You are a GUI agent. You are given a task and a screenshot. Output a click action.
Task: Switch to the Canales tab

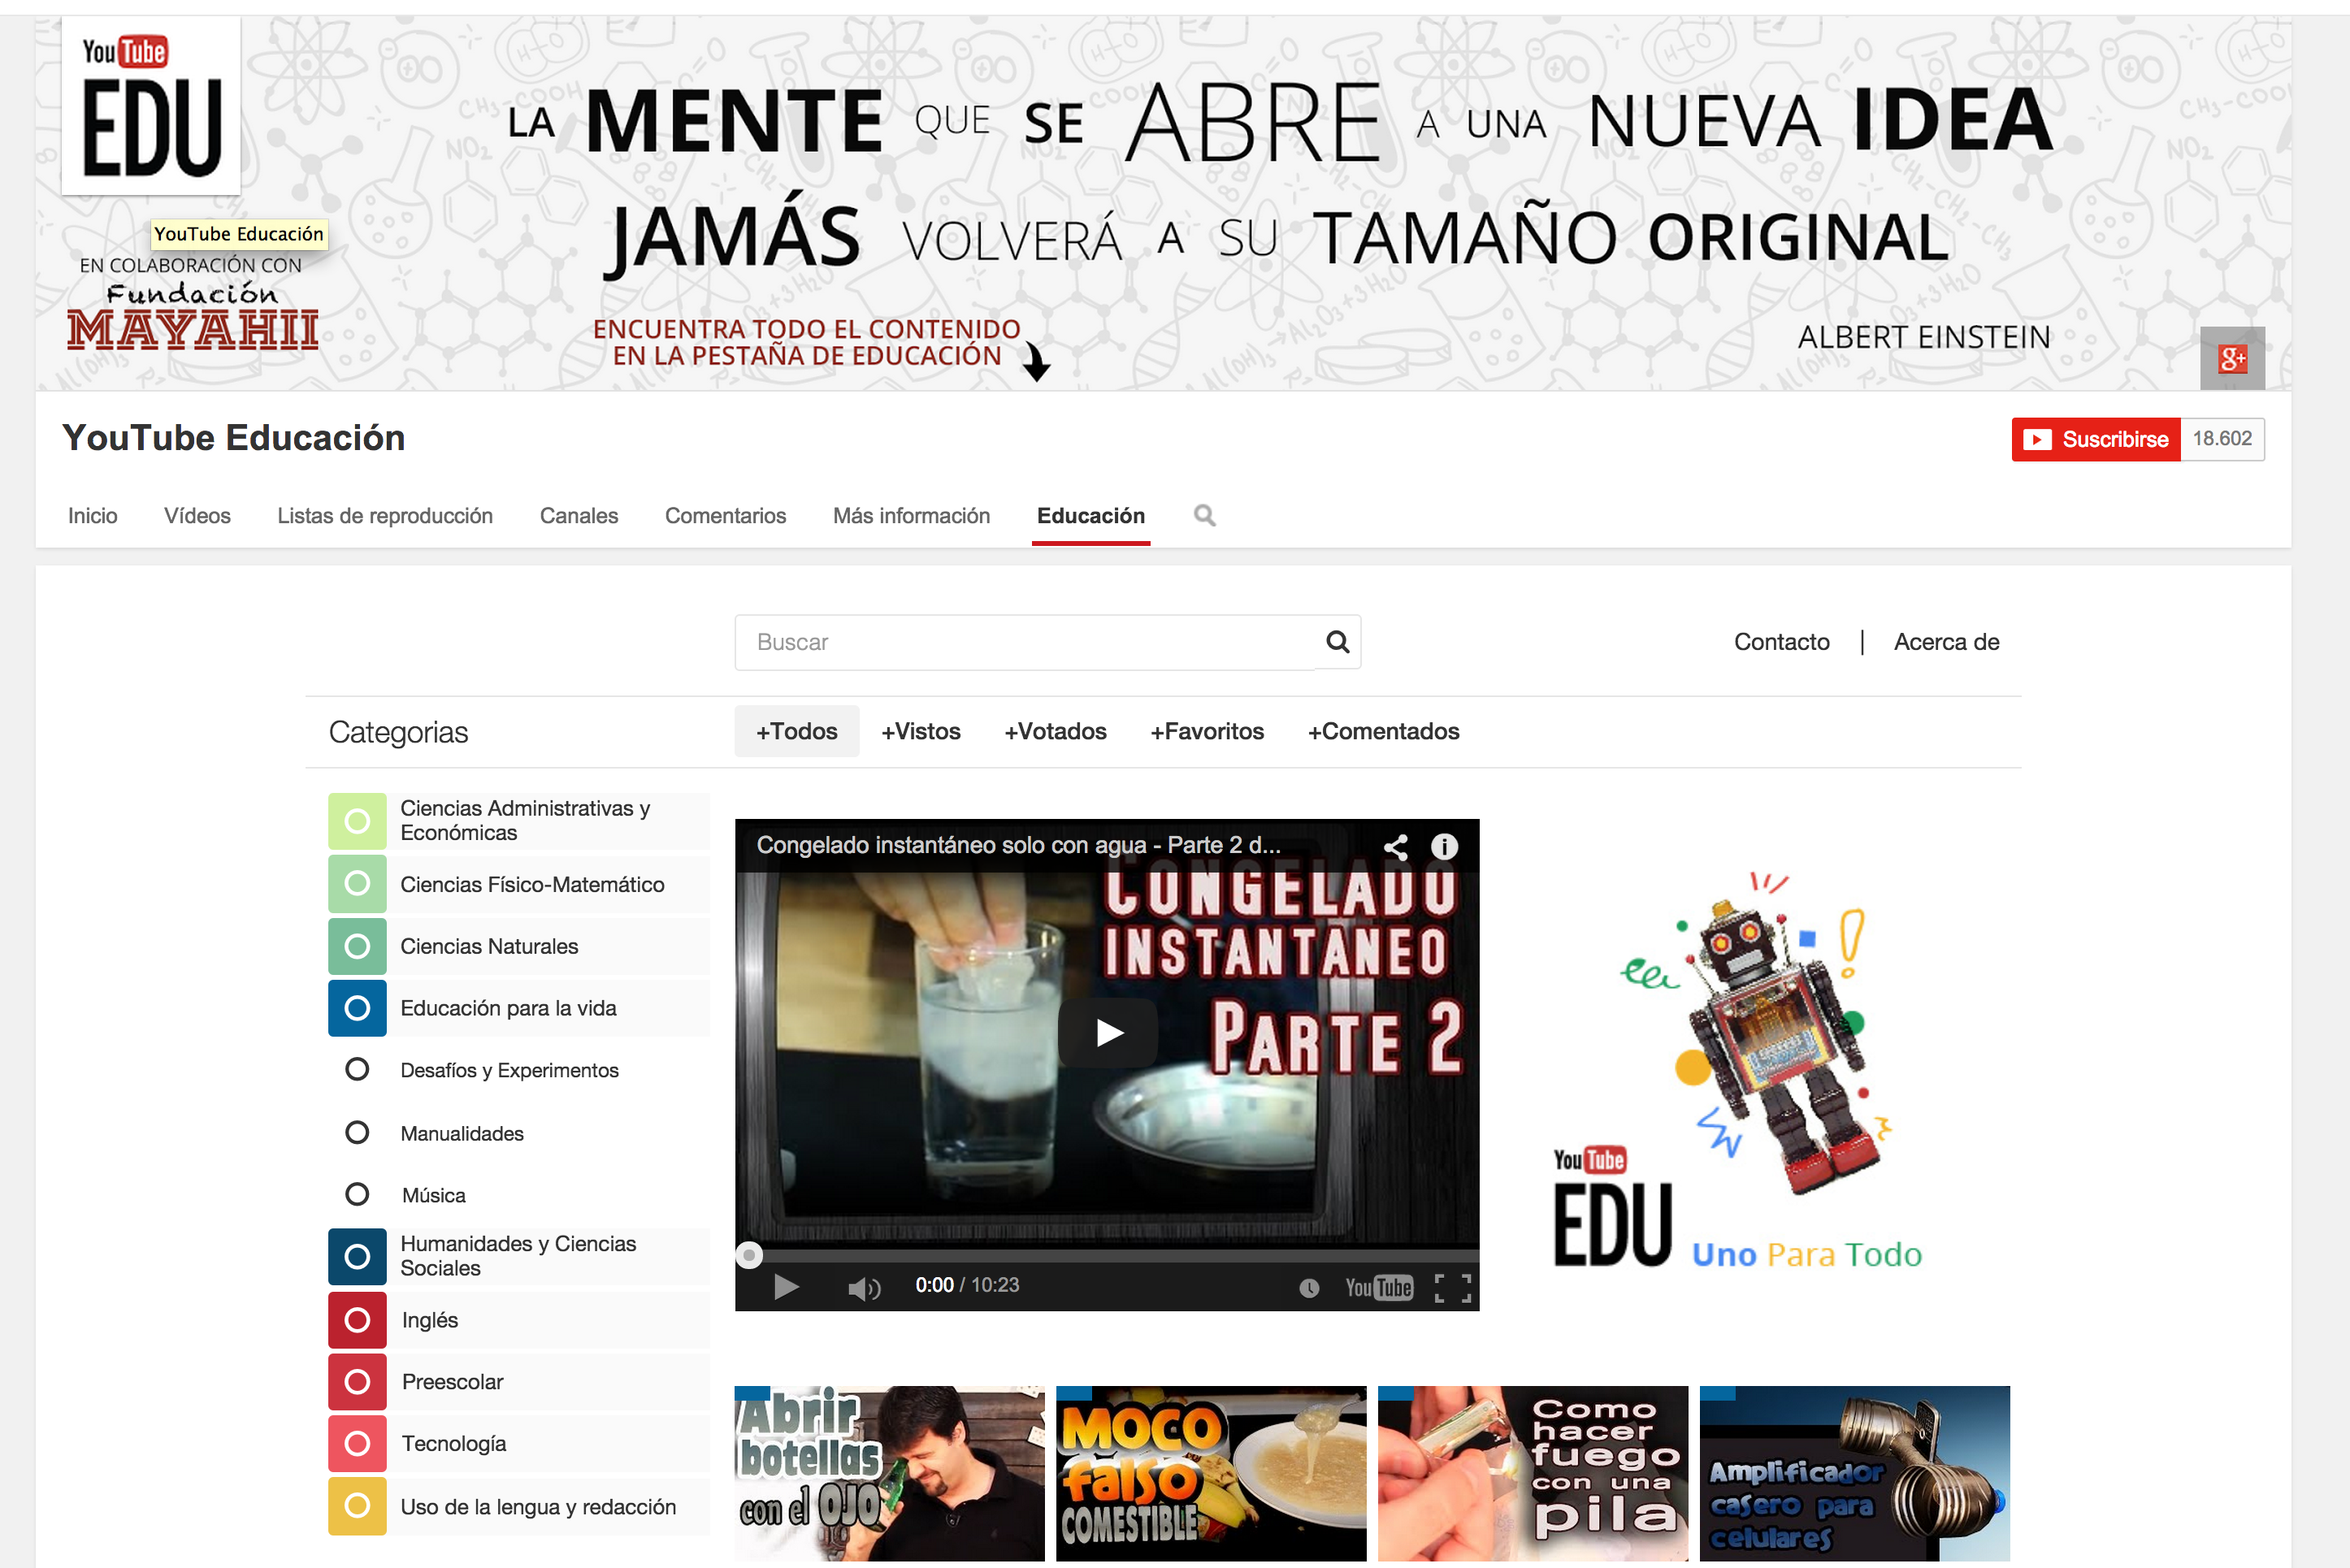579,516
